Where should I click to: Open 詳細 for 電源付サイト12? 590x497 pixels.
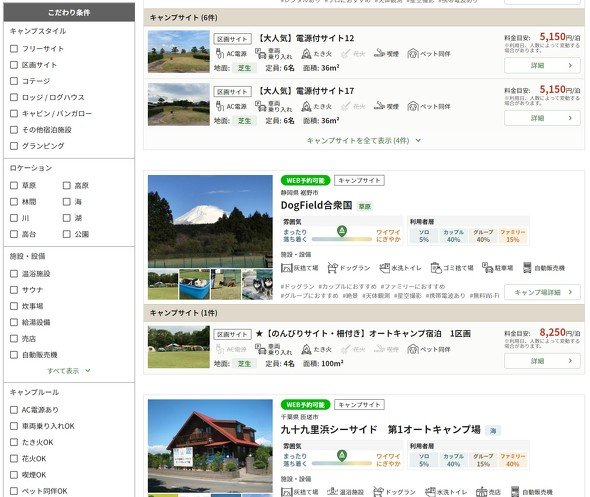click(542, 65)
